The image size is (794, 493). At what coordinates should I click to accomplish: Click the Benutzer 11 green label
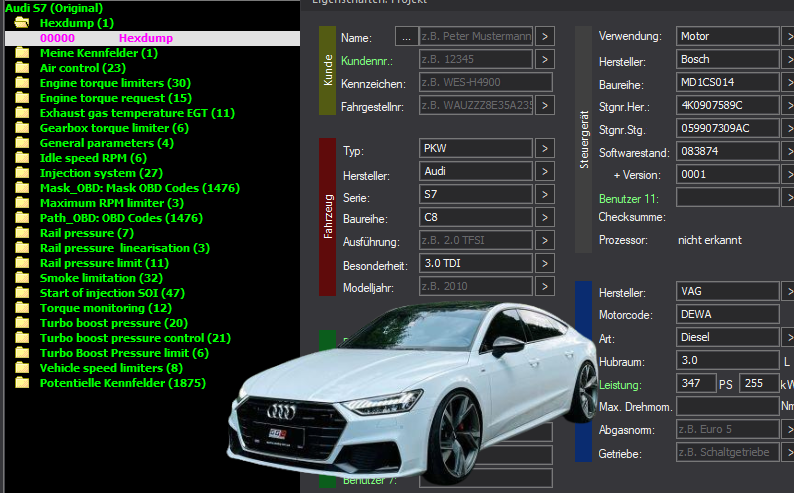pos(628,199)
